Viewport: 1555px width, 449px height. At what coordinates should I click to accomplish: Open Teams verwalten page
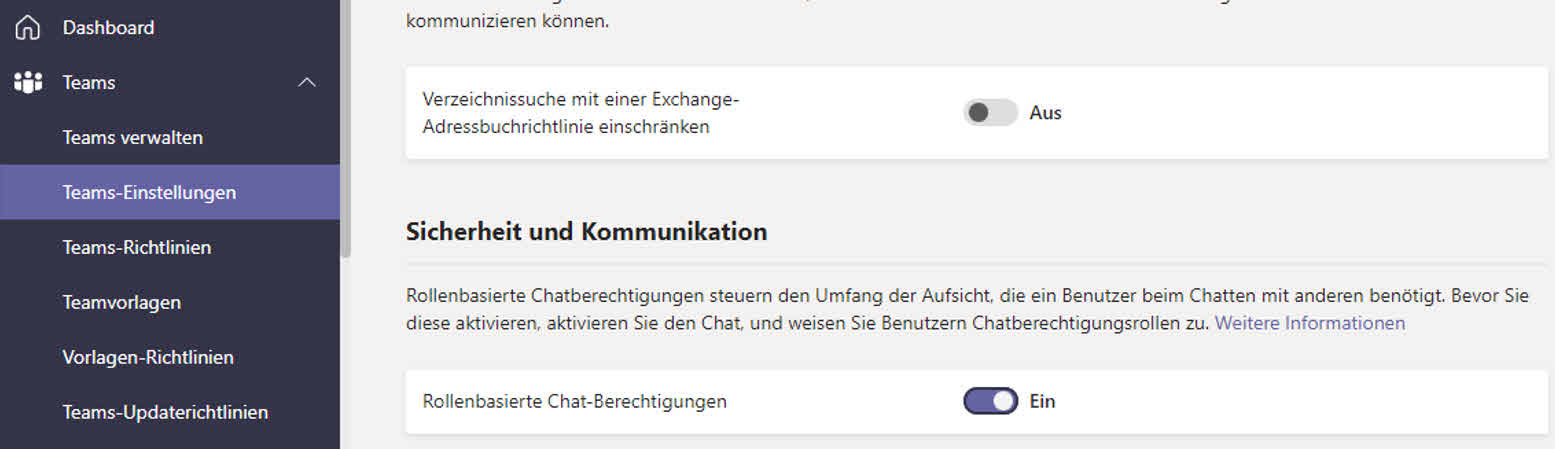pyautogui.click(x=132, y=137)
